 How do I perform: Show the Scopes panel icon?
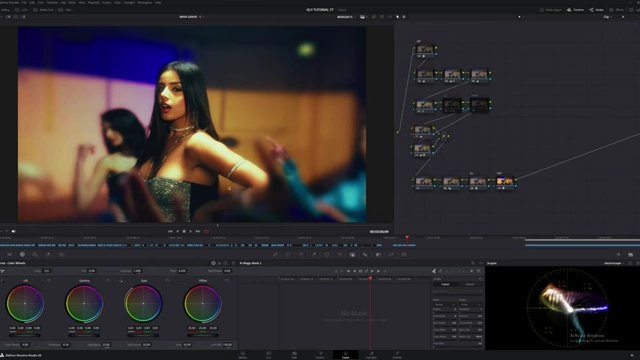click(x=631, y=254)
